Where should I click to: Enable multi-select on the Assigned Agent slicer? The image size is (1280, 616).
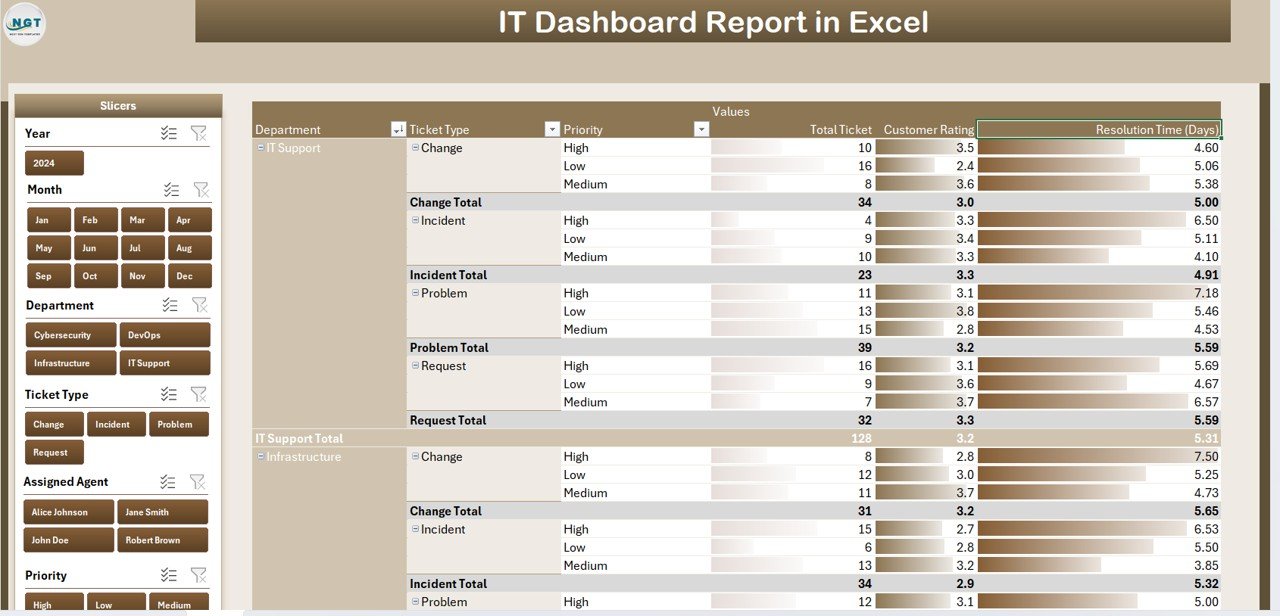tap(167, 481)
